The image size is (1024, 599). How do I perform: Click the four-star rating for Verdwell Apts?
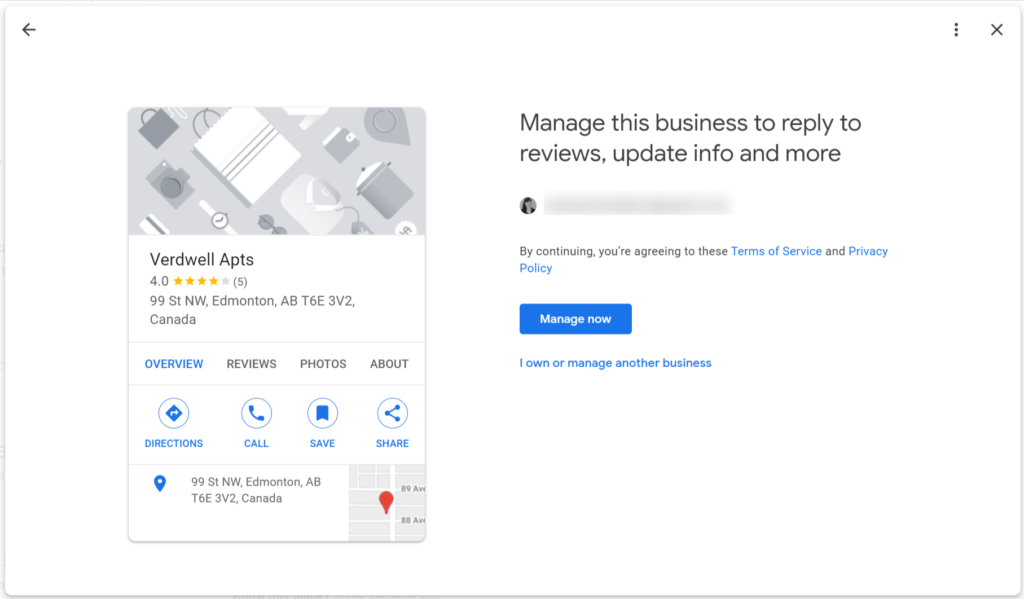tap(201, 282)
